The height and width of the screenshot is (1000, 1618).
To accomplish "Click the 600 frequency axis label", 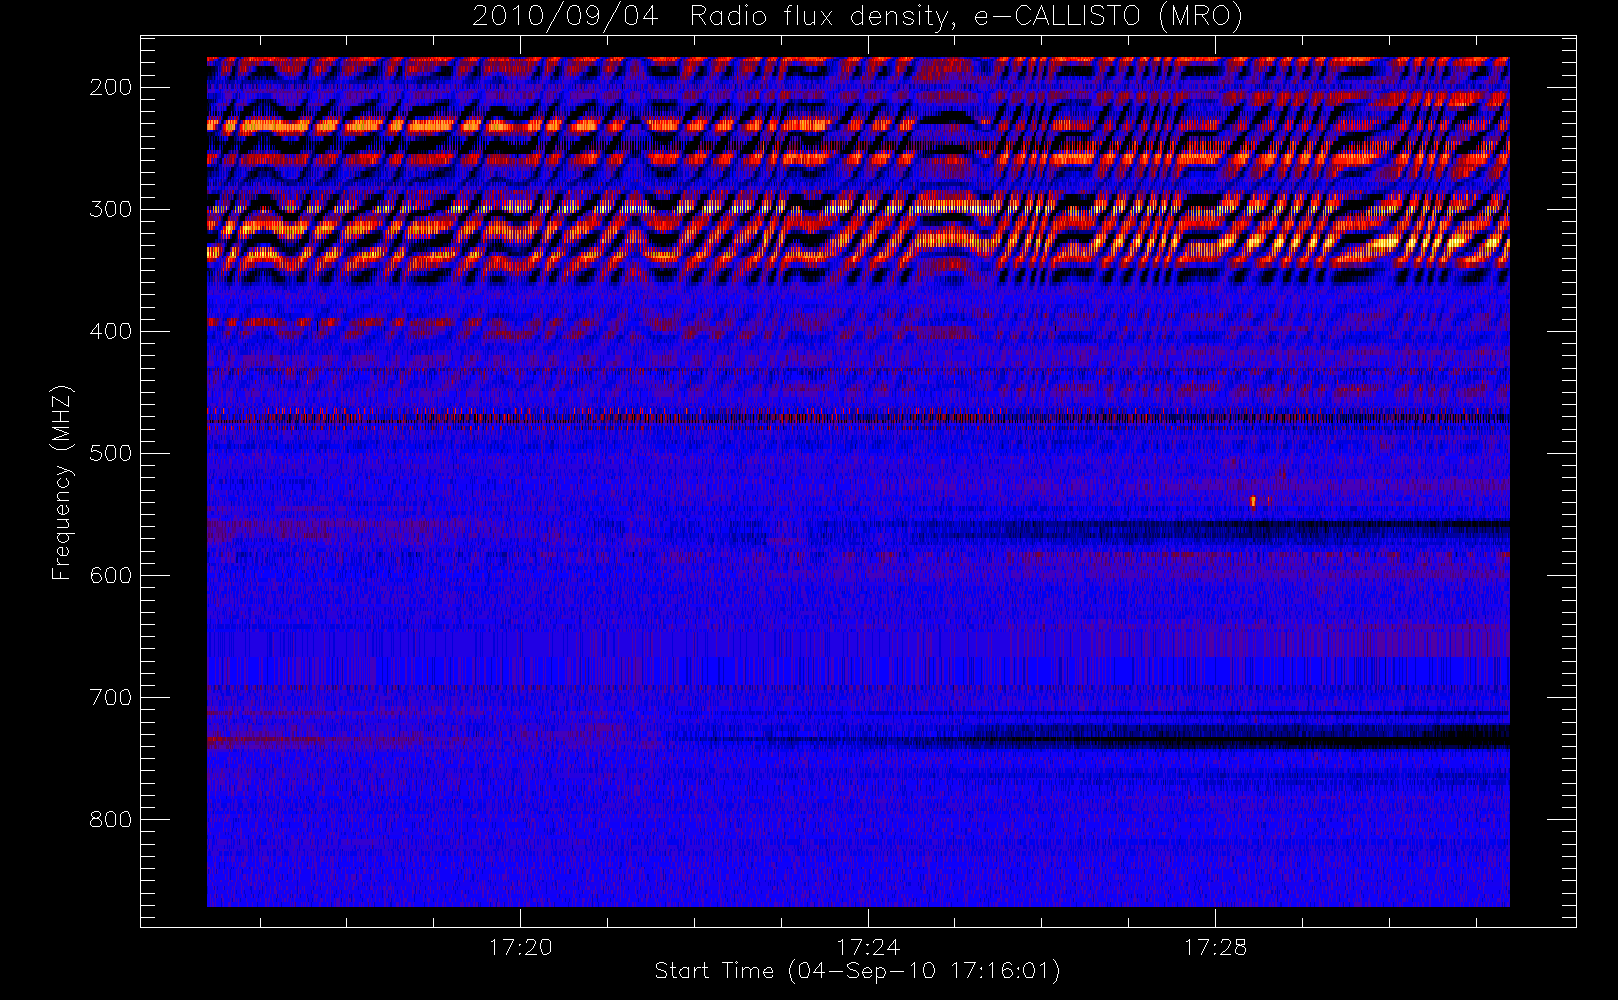I will (x=111, y=576).
